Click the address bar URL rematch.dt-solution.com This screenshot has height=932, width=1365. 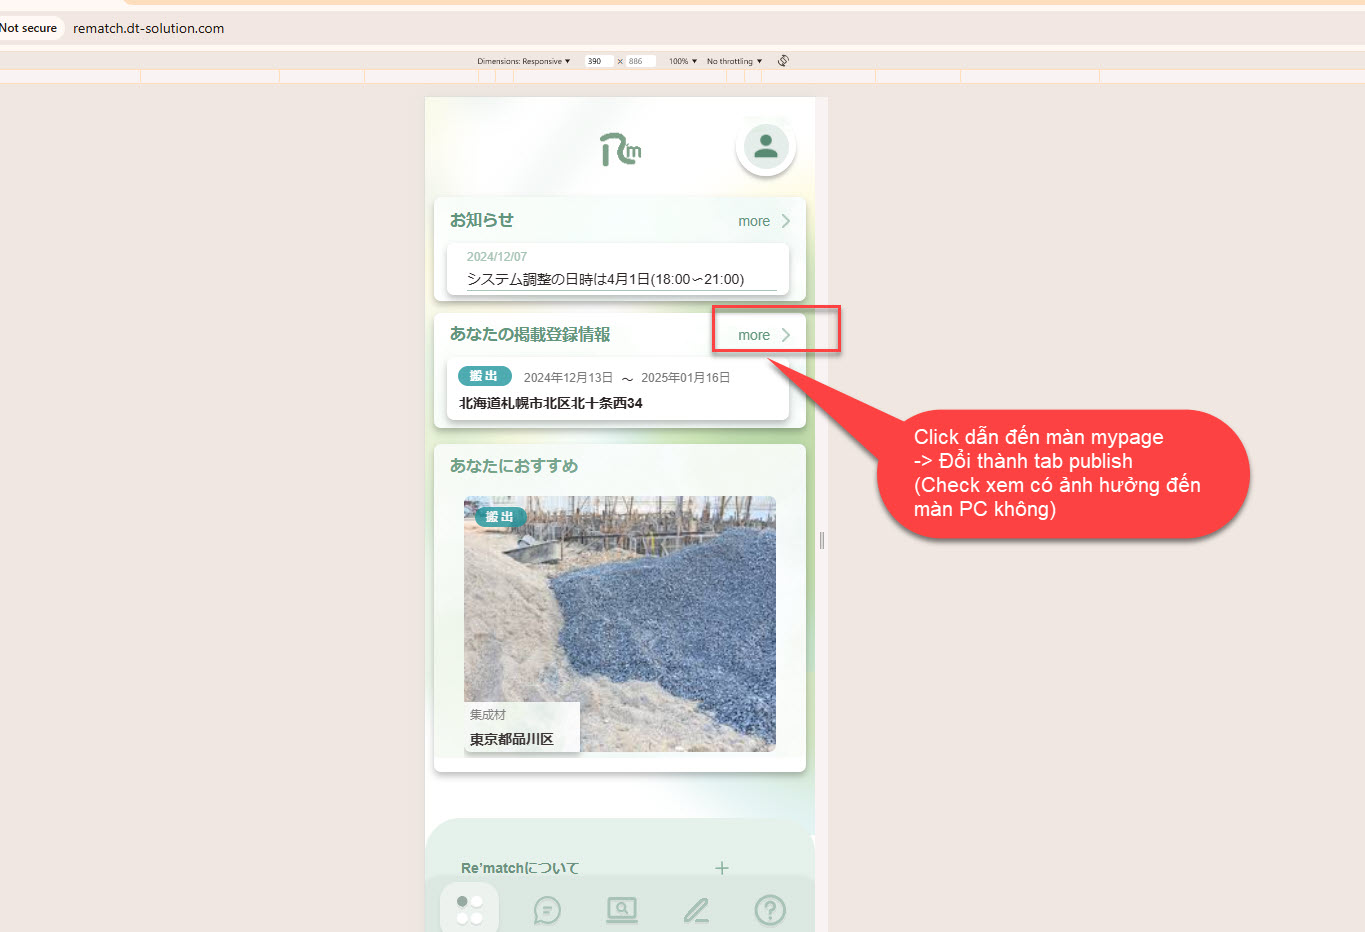tap(148, 28)
